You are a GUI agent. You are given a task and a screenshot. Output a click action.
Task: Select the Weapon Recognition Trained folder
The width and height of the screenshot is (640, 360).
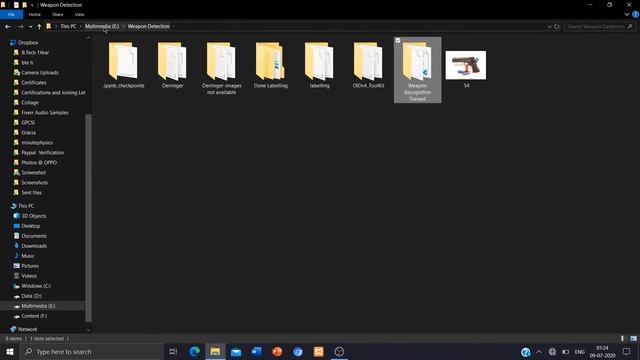click(418, 70)
